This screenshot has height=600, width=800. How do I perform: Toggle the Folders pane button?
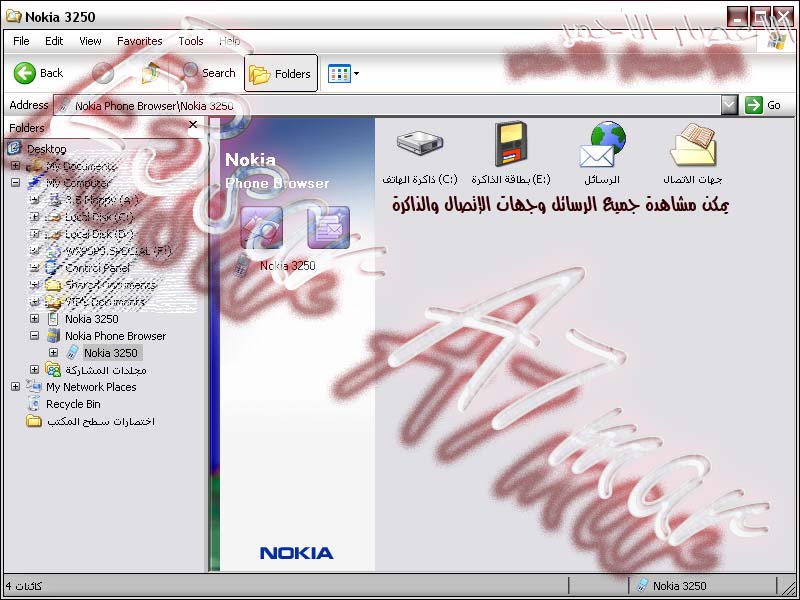(x=281, y=73)
